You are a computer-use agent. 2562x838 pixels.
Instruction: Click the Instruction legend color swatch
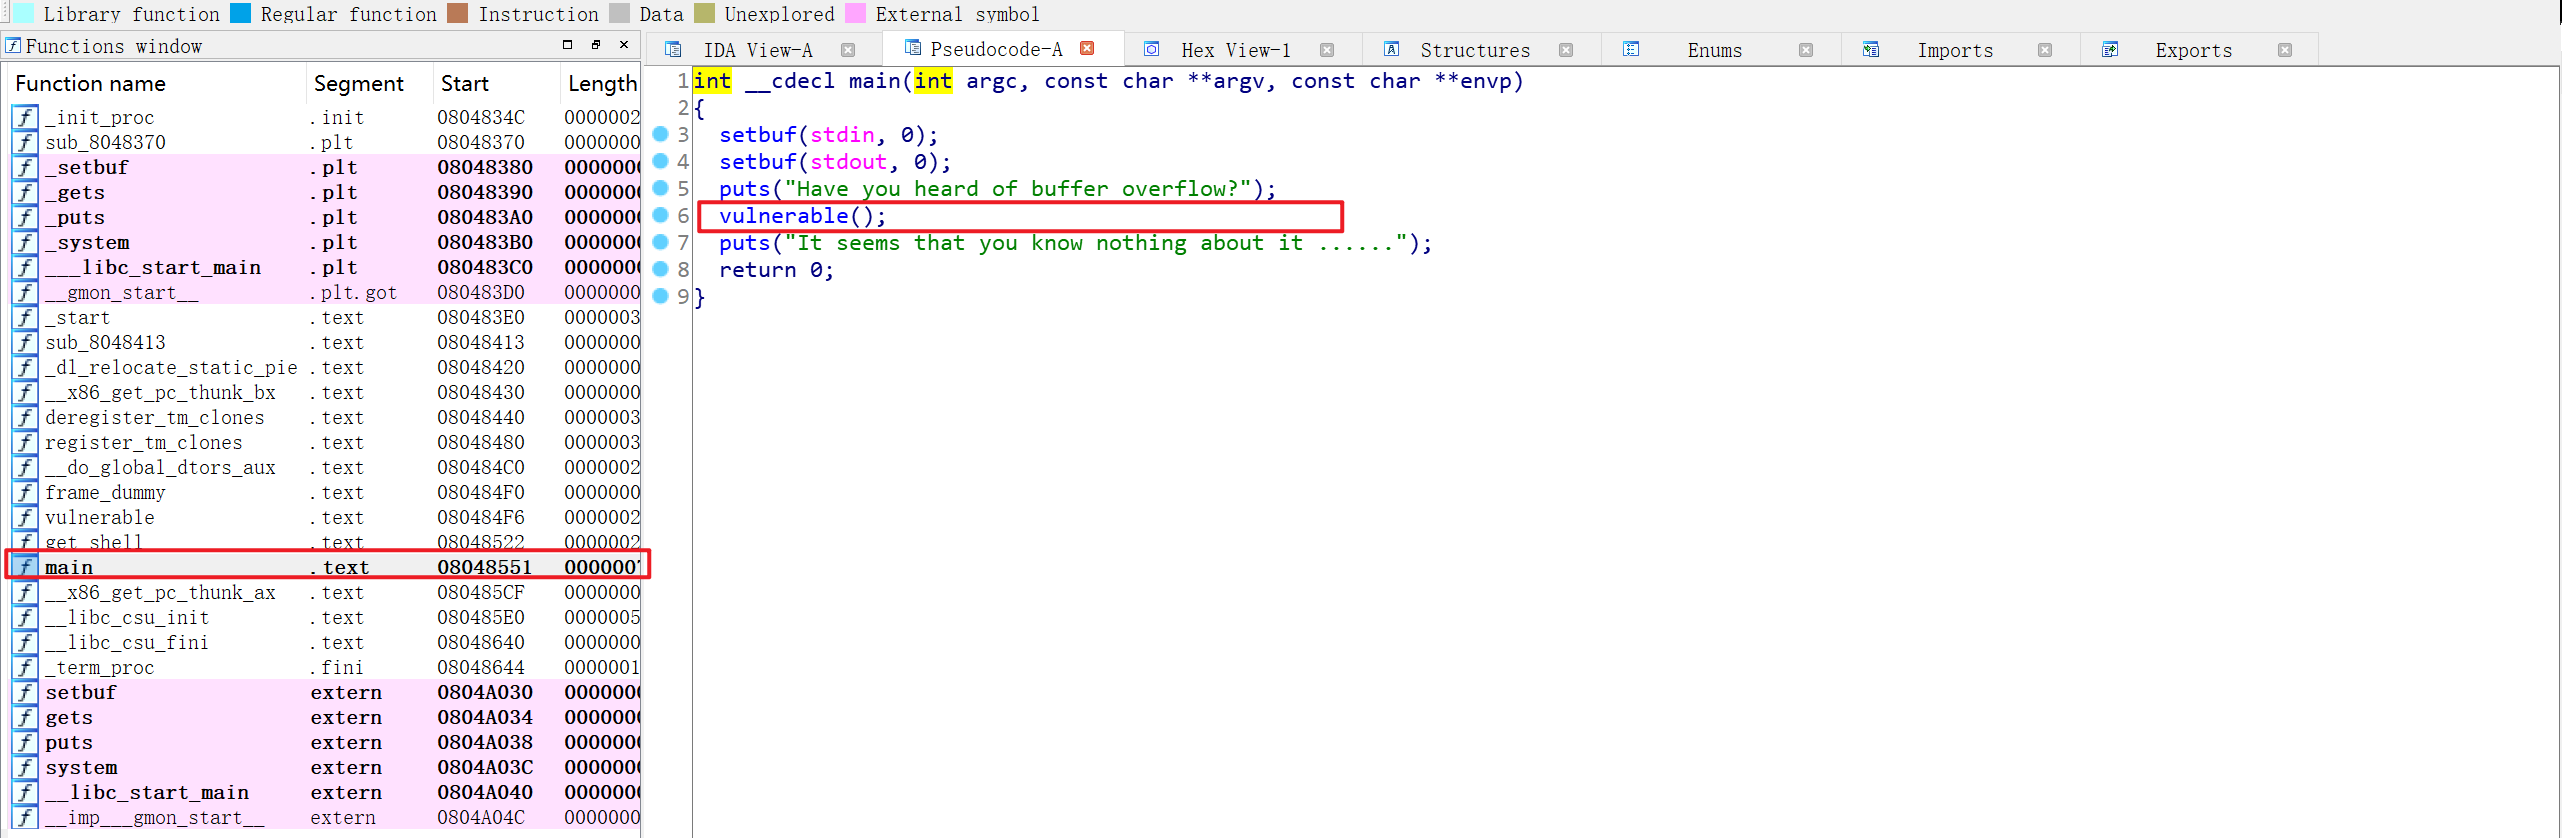click(x=458, y=13)
